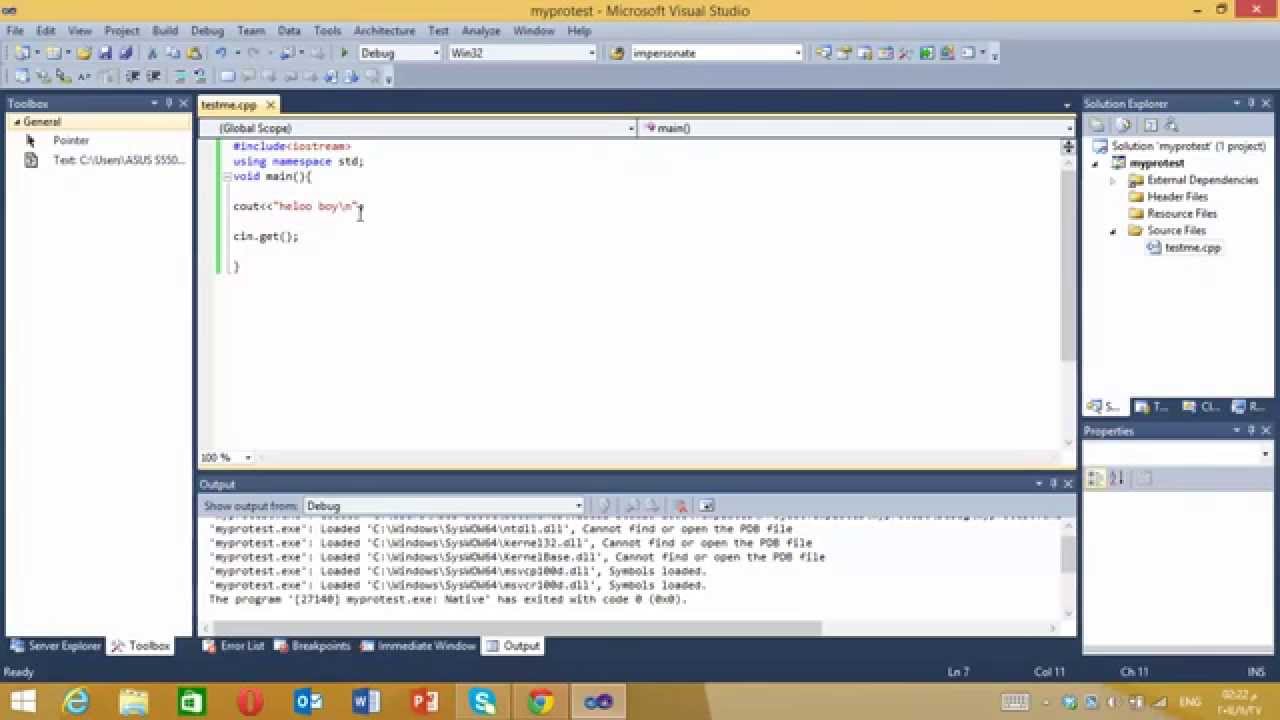This screenshot has height=720, width=1280.
Task: Cut selection using the scissors icon
Action: (x=153, y=53)
